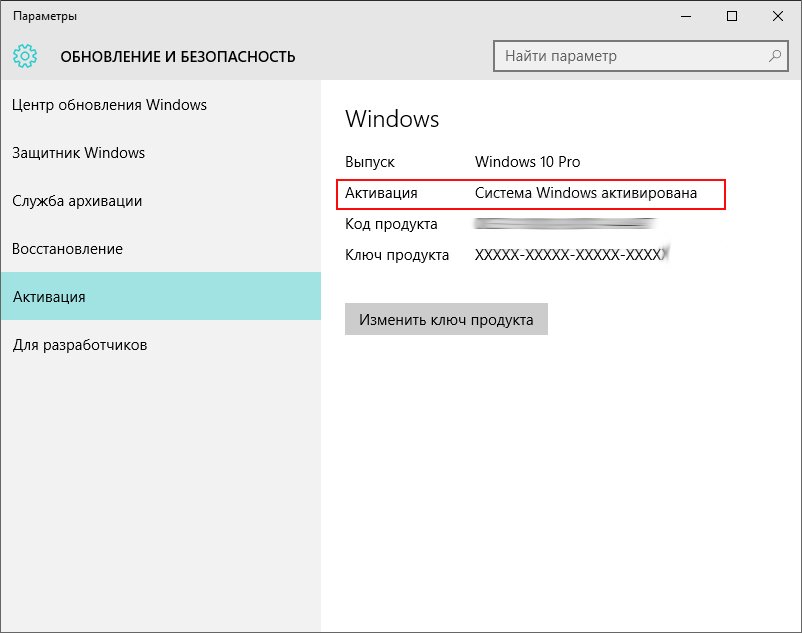802x633 pixels.
Task: Maximize the Параметры window
Action: (x=732, y=16)
